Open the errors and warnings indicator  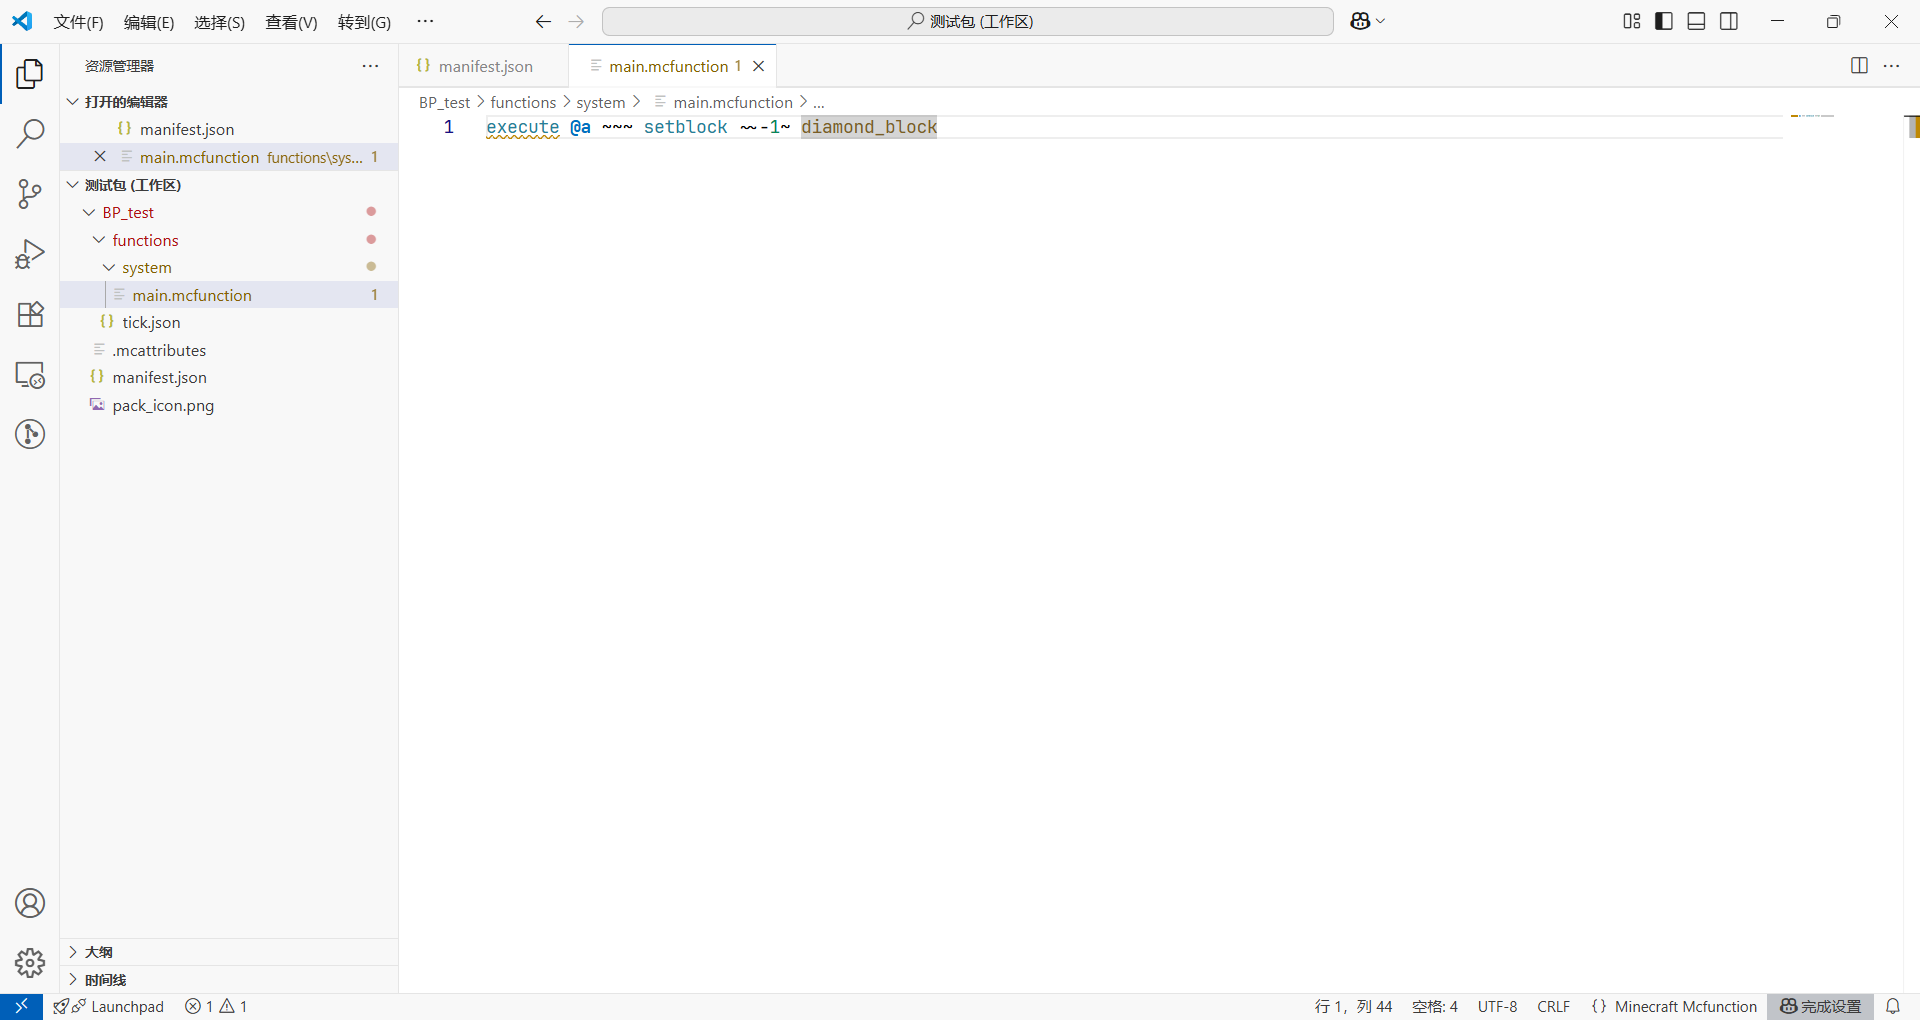(216, 1006)
